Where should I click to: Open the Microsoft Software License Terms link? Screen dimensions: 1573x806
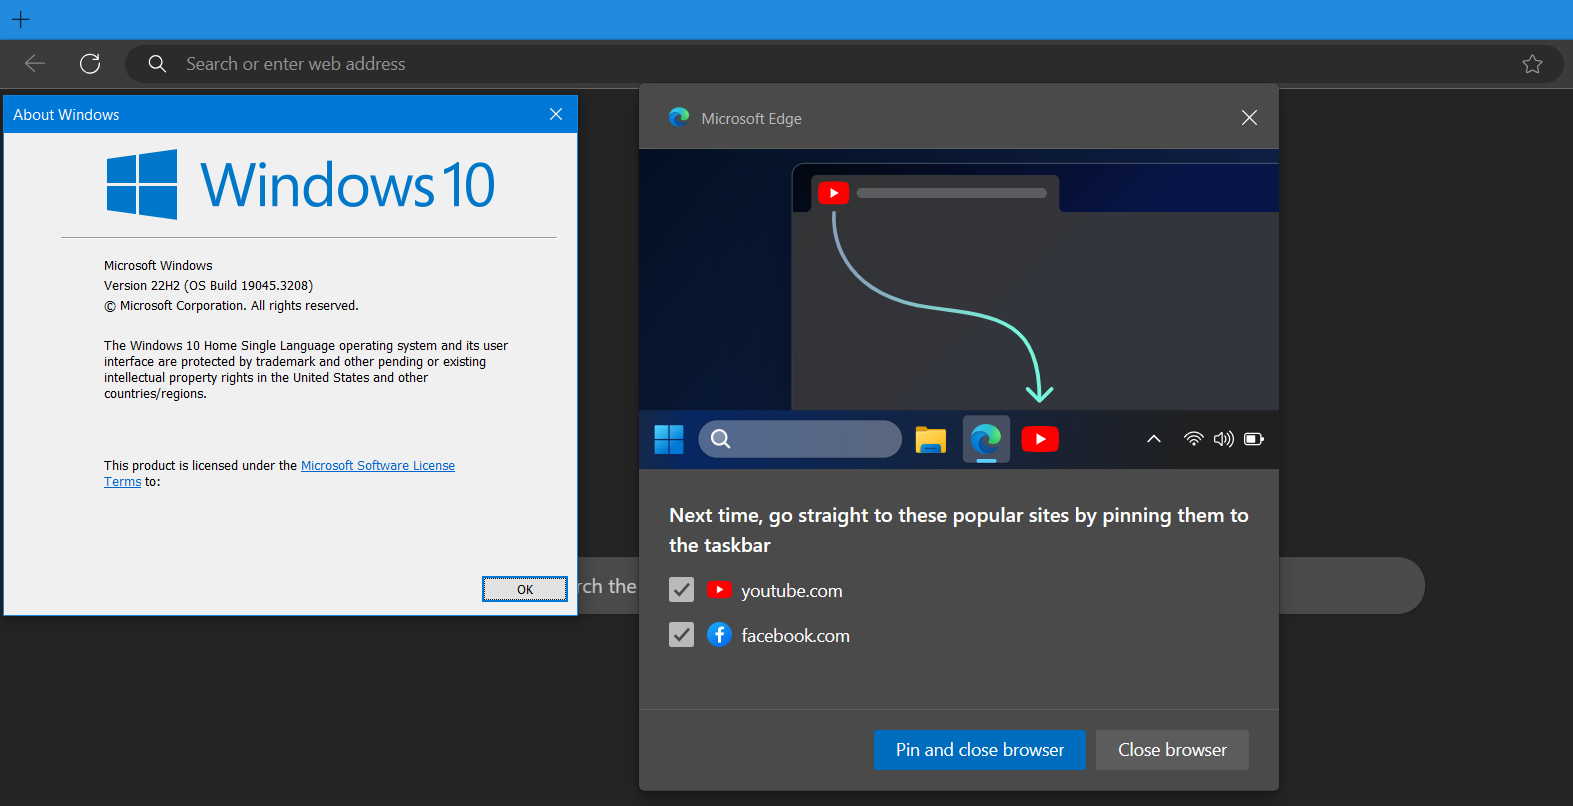tap(377, 466)
